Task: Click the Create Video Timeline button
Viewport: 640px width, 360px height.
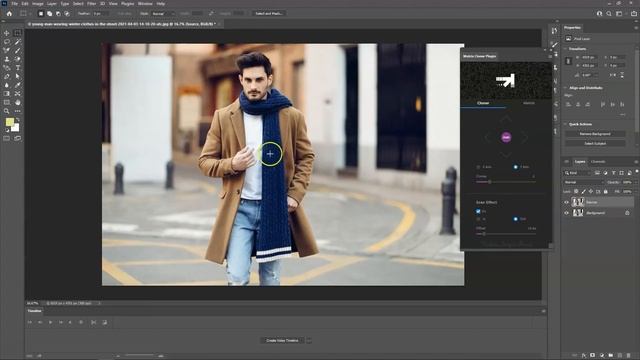Action: pos(282,340)
